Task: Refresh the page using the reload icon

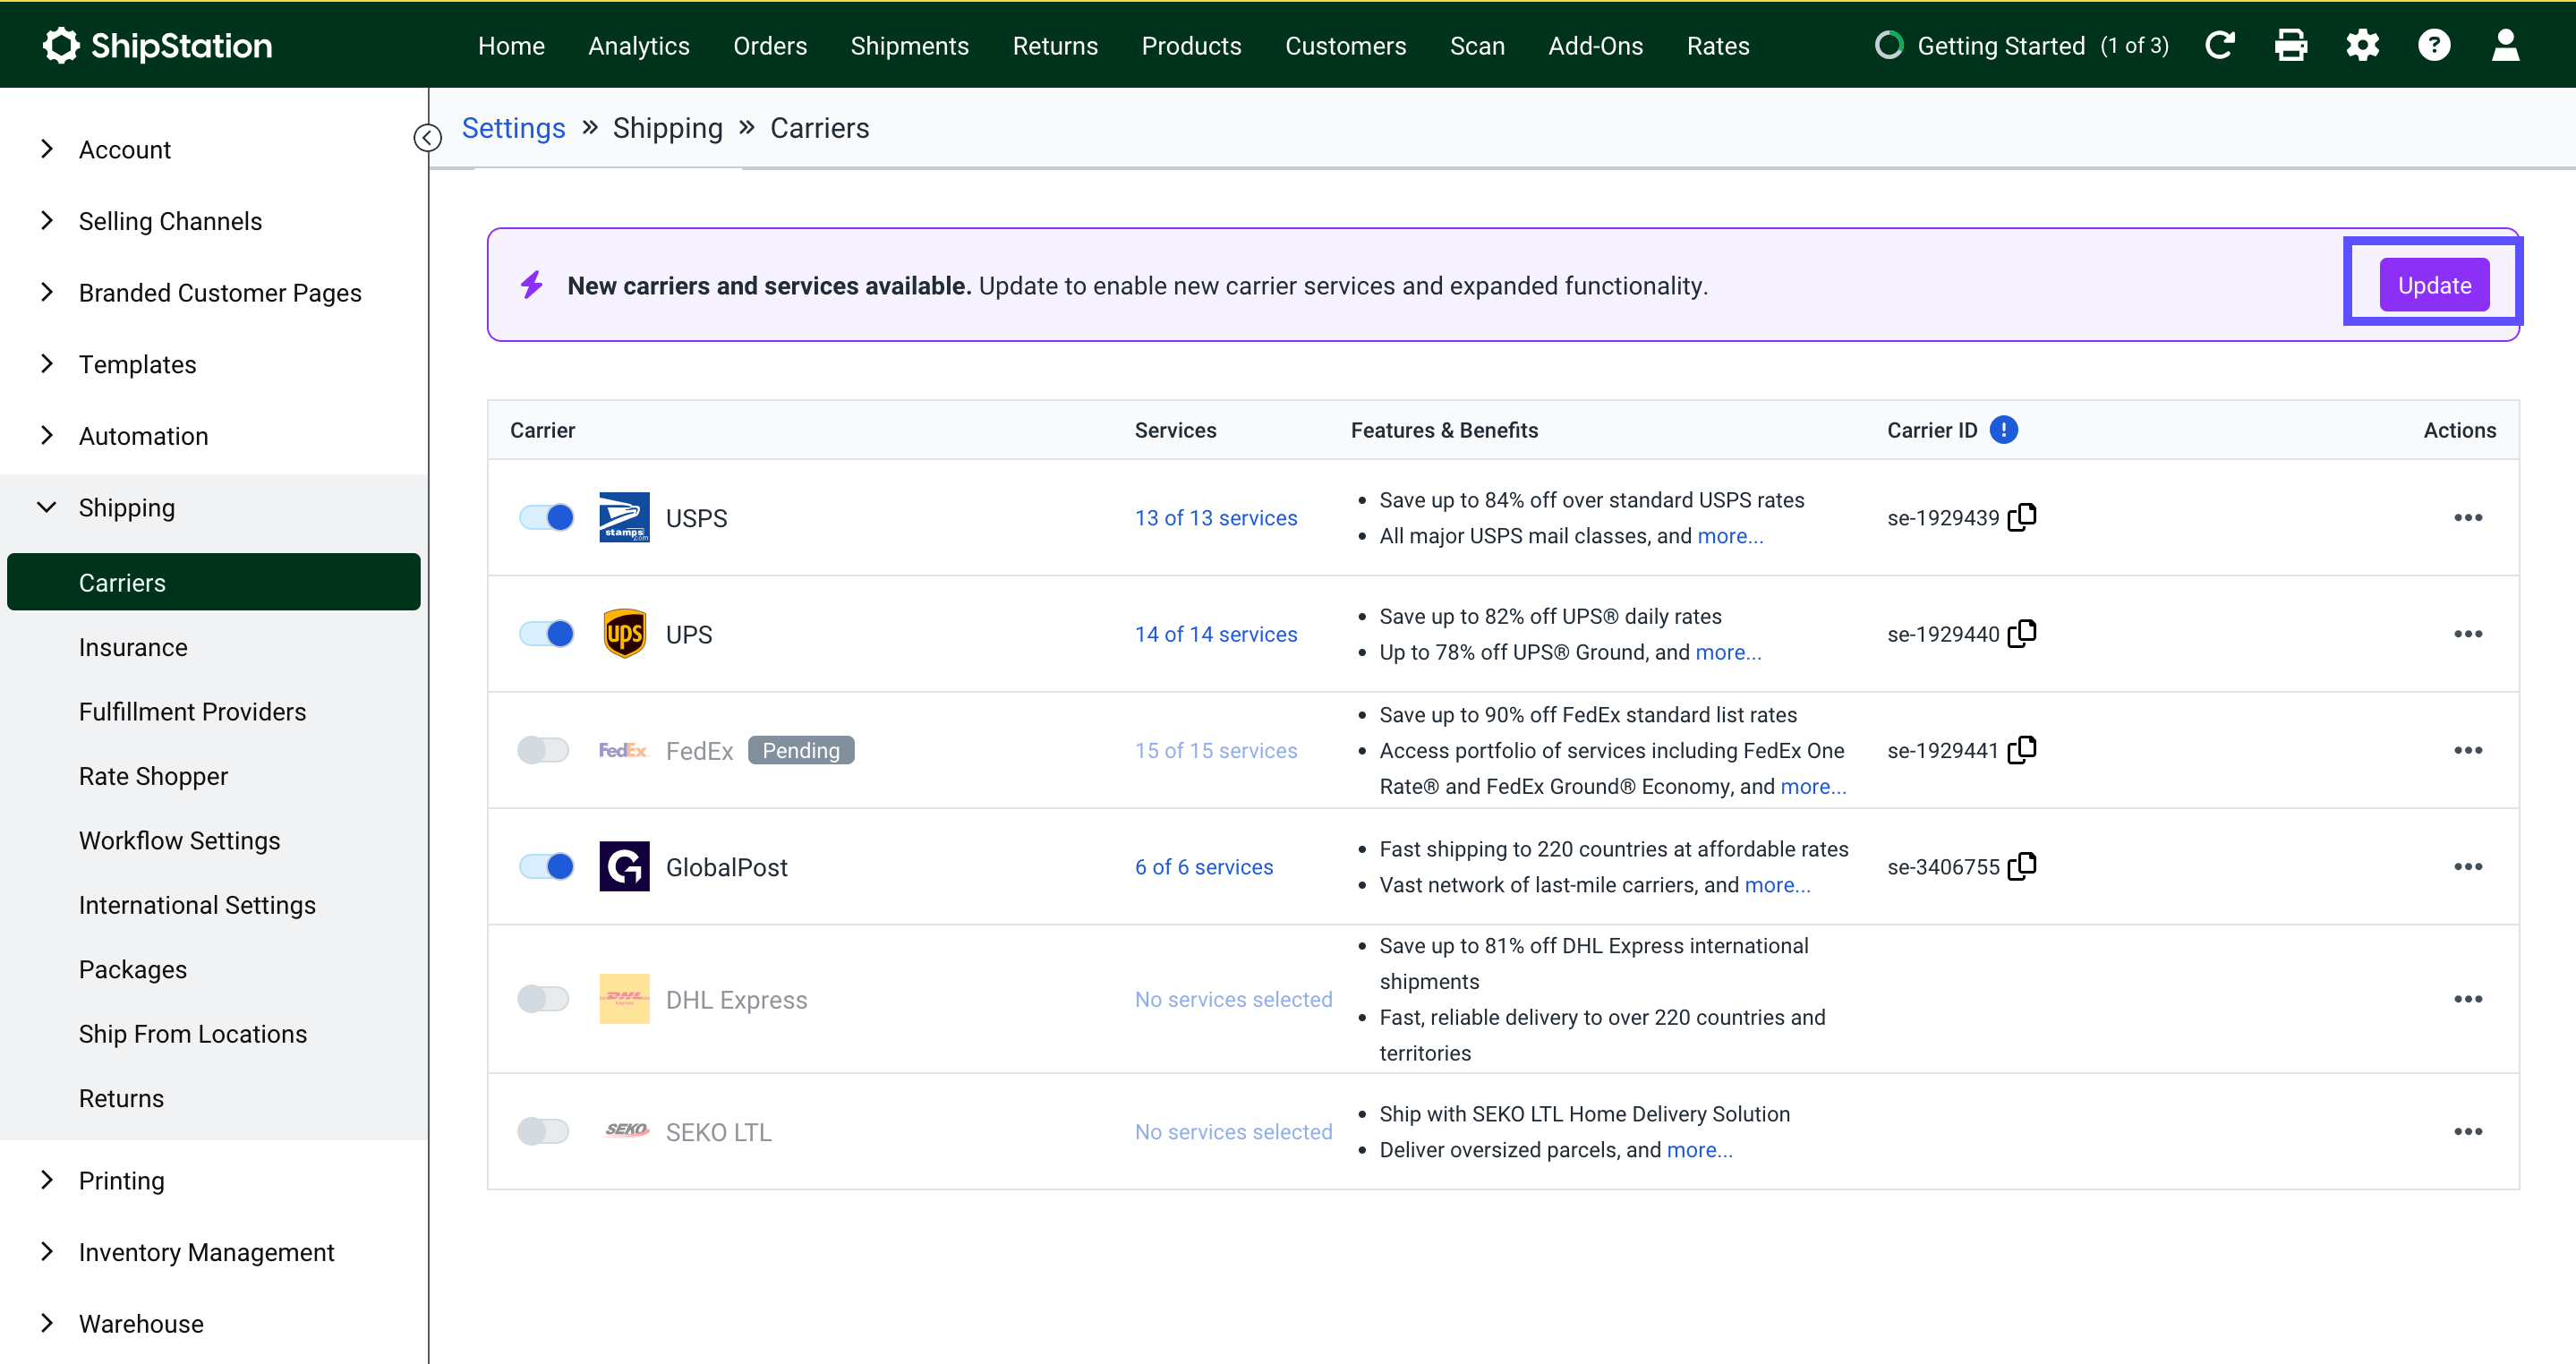Action: (2221, 44)
